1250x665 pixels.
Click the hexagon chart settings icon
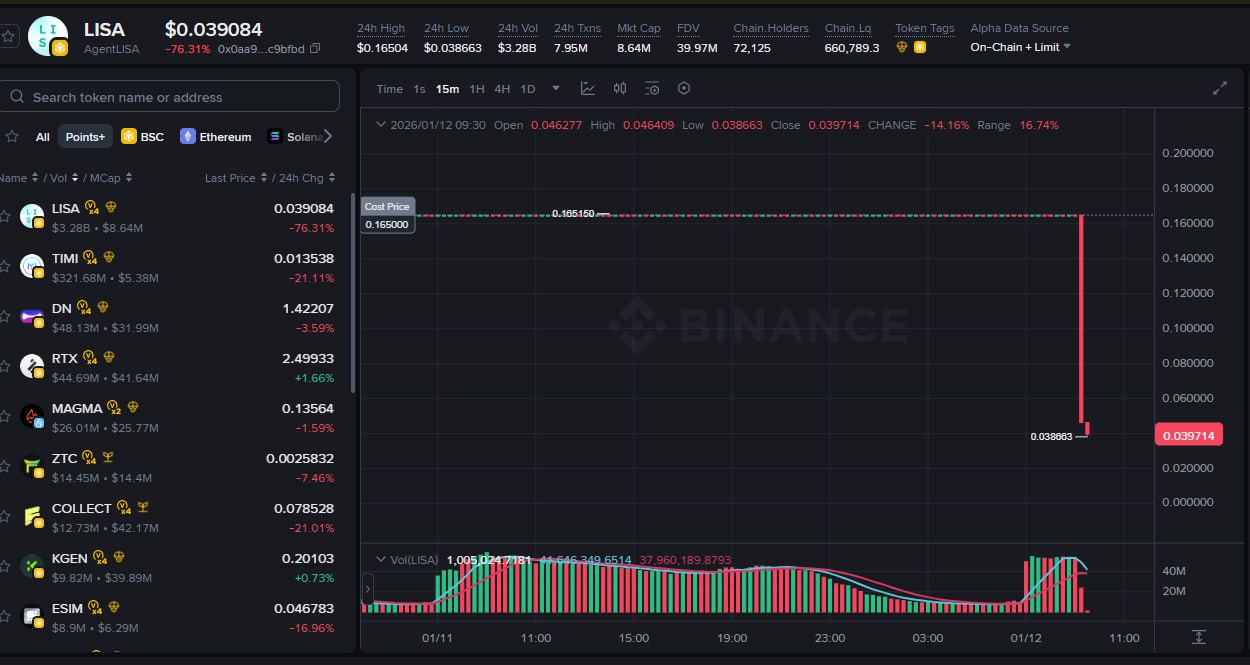coord(684,89)
